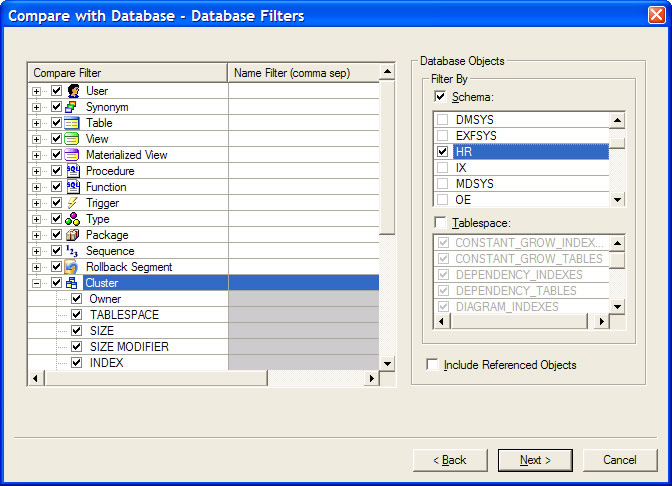Expand the Procedure tree node

coord(37,171)
